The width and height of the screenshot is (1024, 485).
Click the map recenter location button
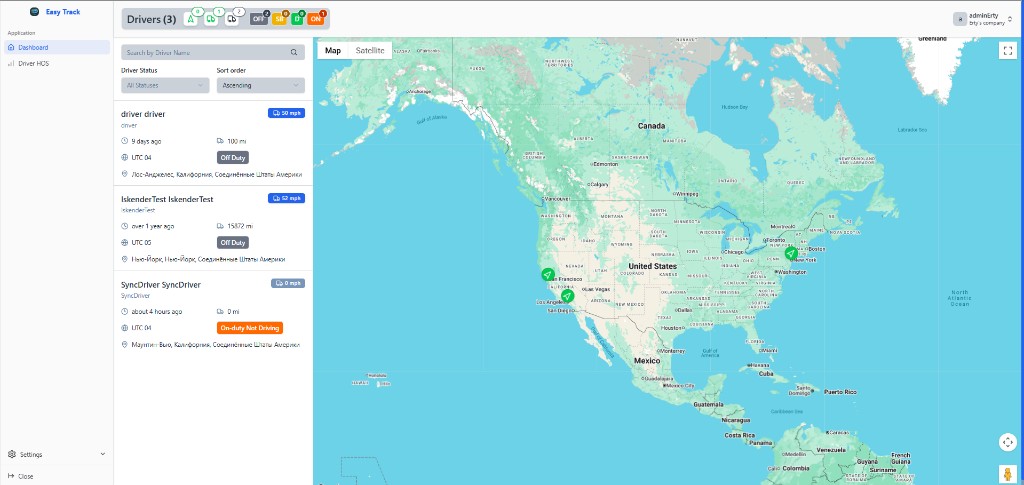[1008, 442]
